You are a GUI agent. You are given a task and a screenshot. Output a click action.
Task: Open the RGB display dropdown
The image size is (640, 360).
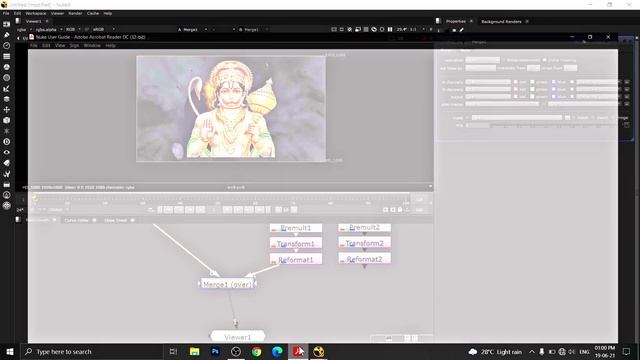click(x=73, y=29)
